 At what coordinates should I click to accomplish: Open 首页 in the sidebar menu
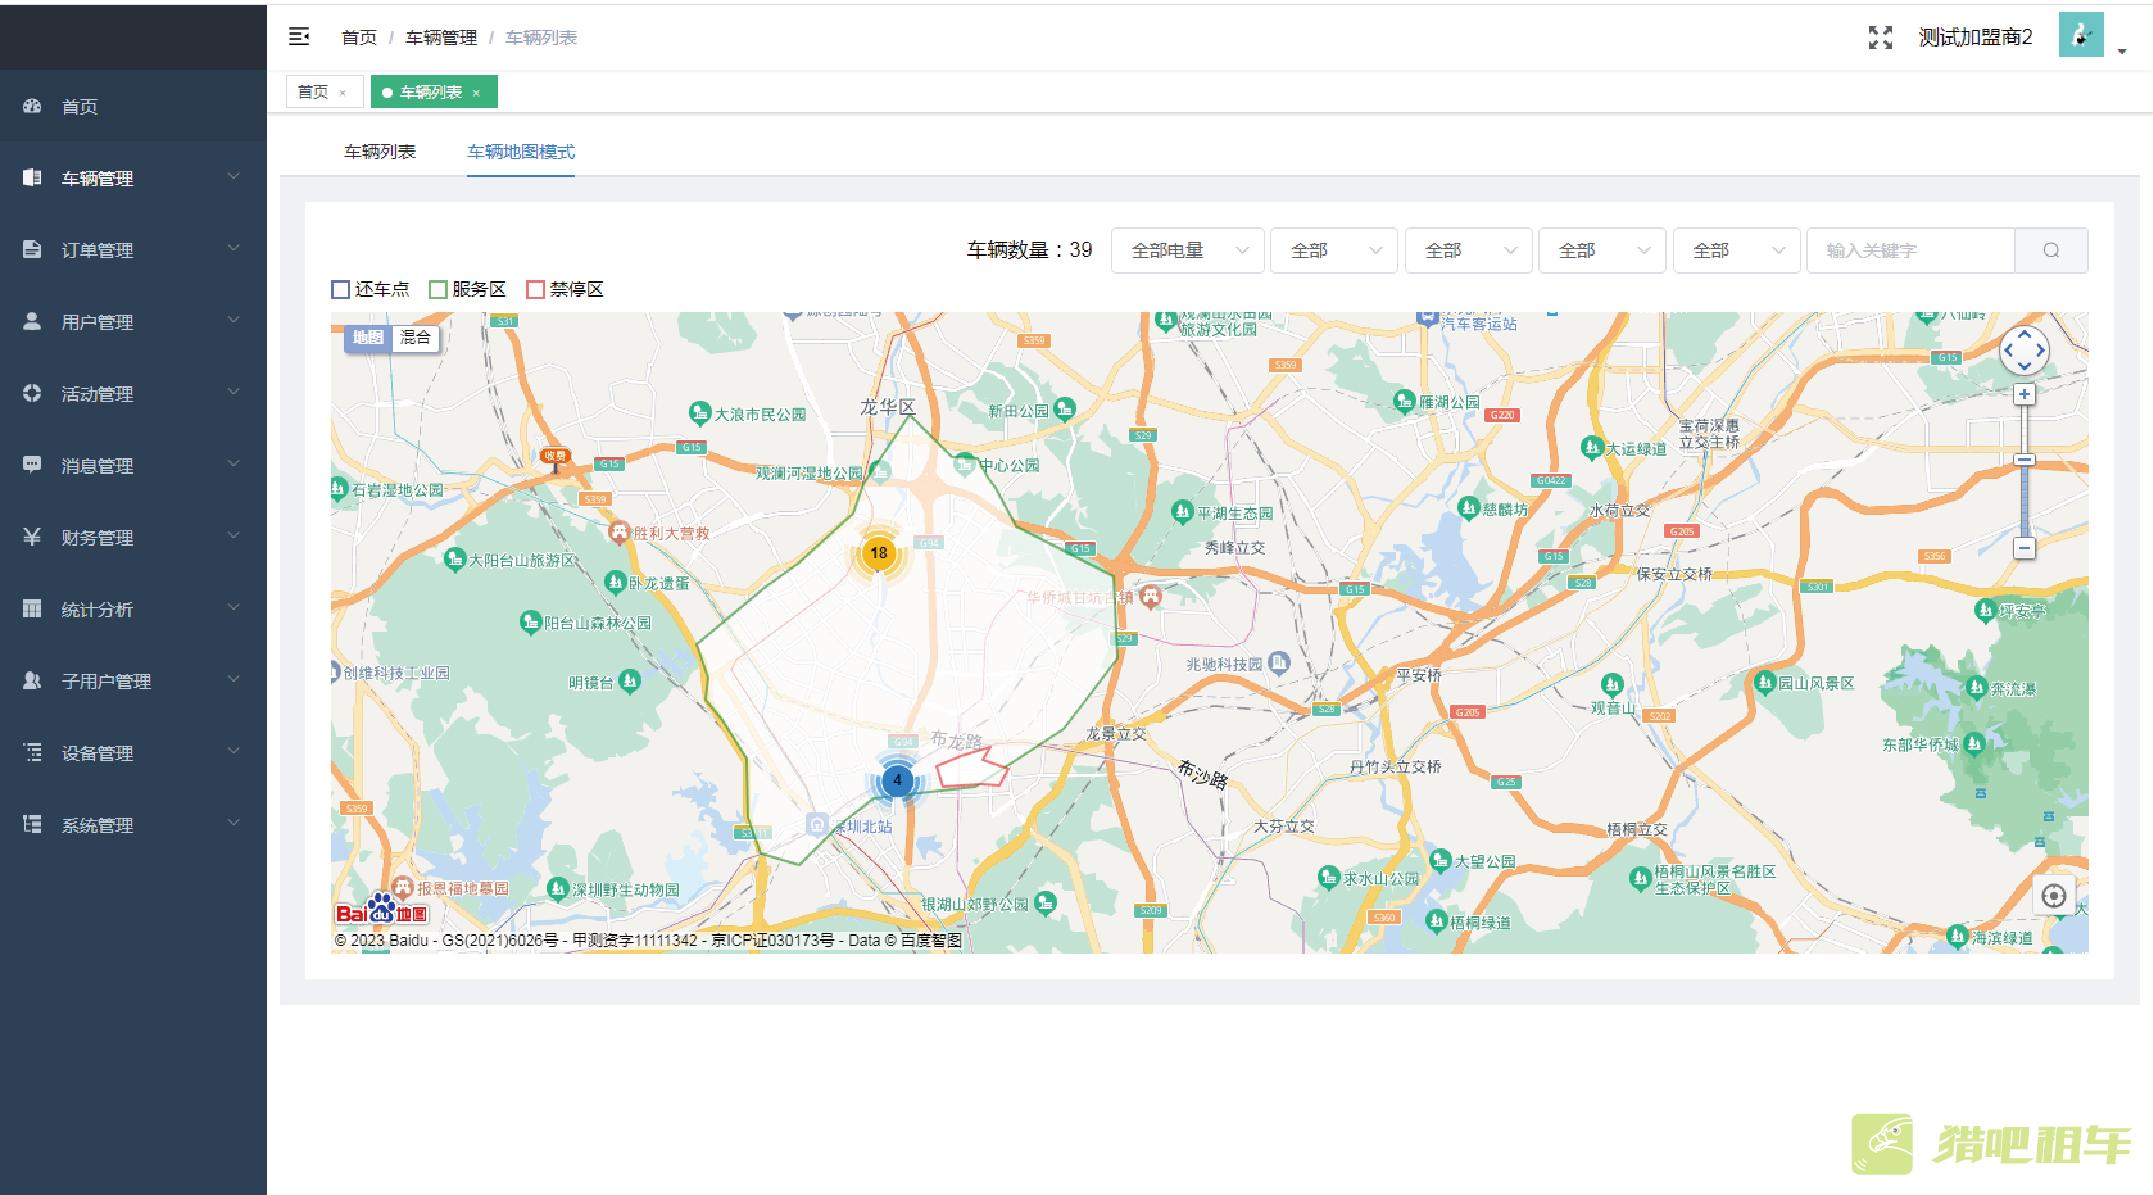(133, 106)
